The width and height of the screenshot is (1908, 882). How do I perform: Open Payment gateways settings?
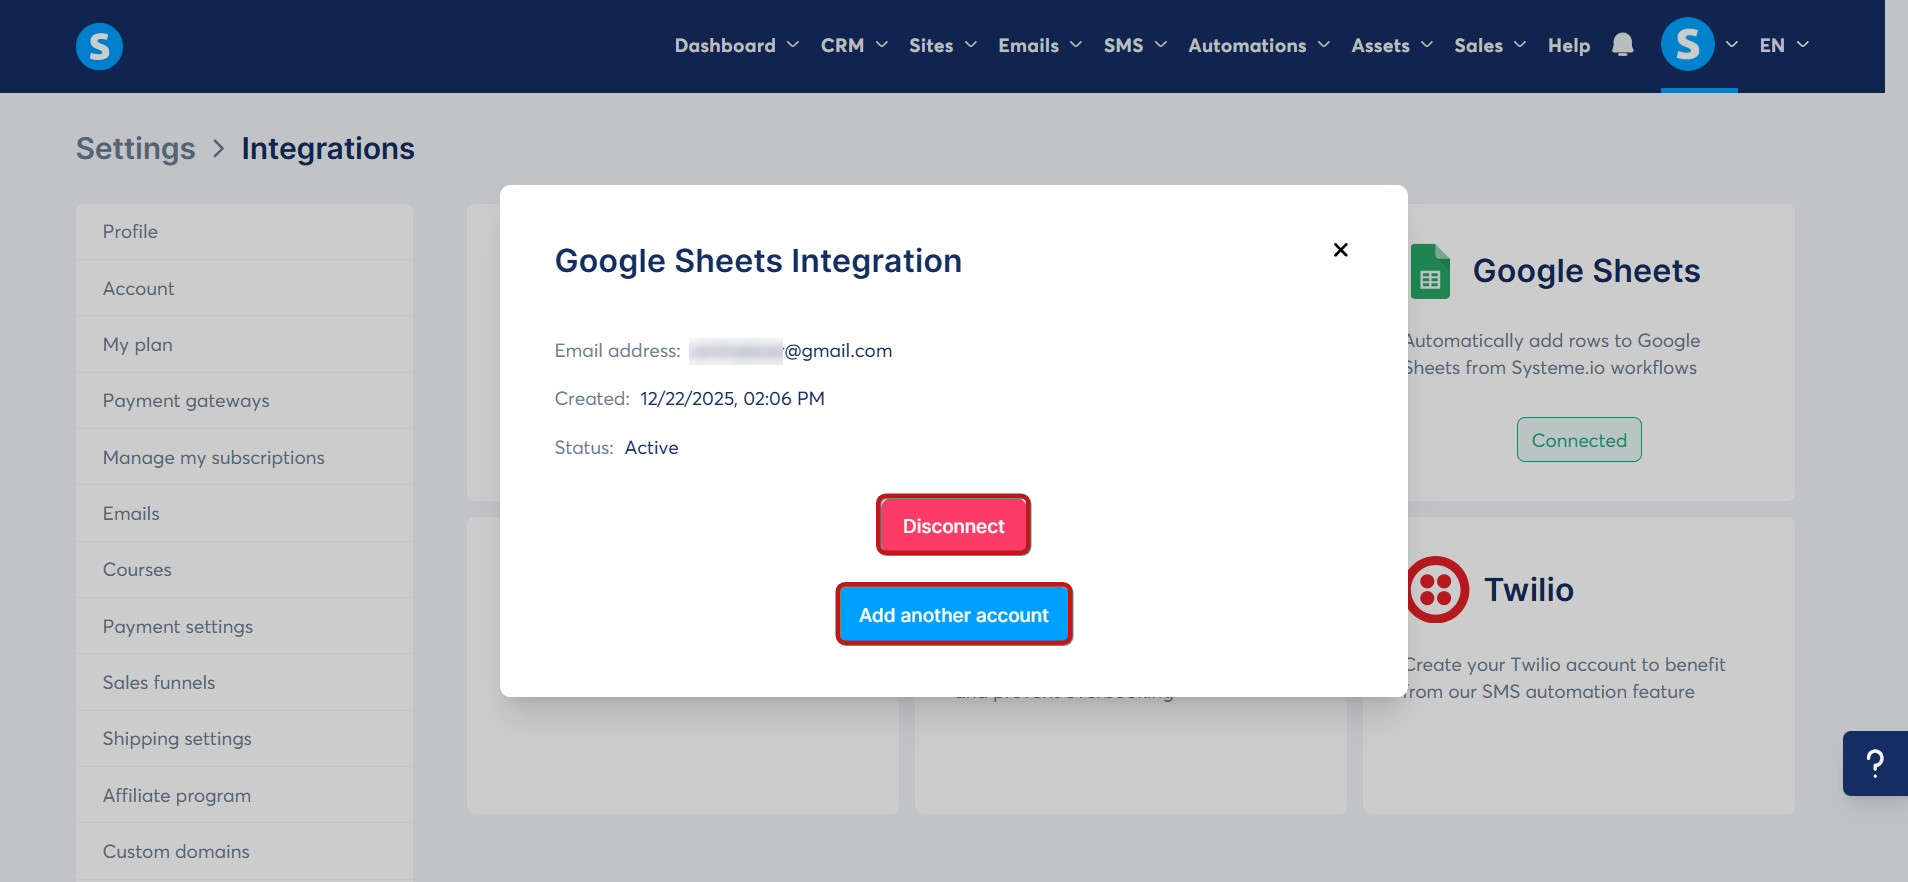[x=244, y=401]
